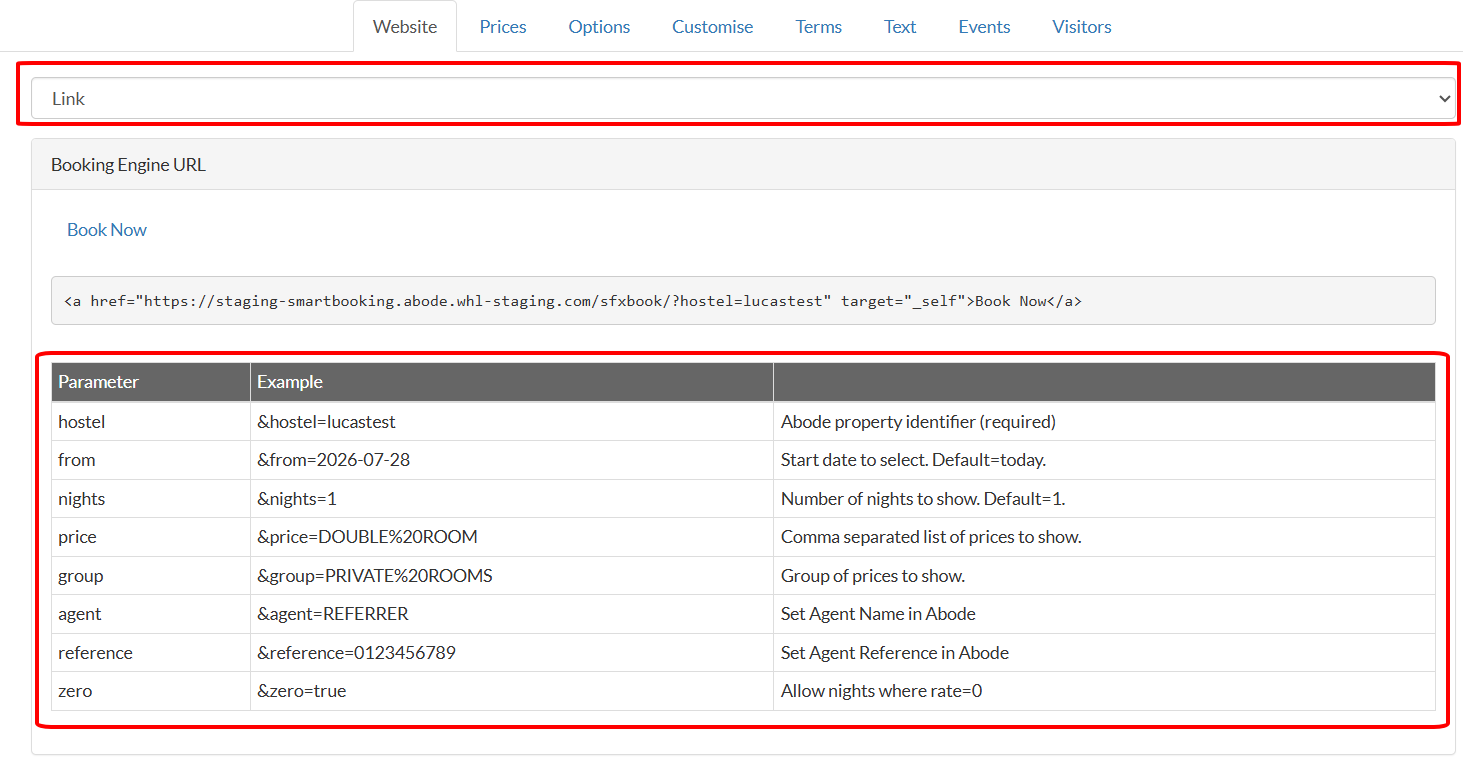Click the &group=PRIVATE%20ROOMS example value

375,576
